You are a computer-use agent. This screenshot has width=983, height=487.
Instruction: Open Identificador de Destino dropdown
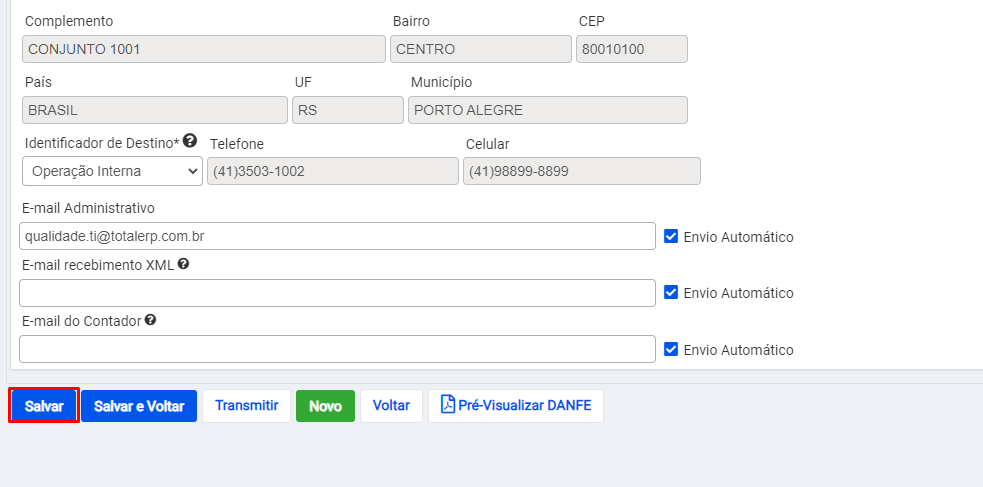pos(112,171)
